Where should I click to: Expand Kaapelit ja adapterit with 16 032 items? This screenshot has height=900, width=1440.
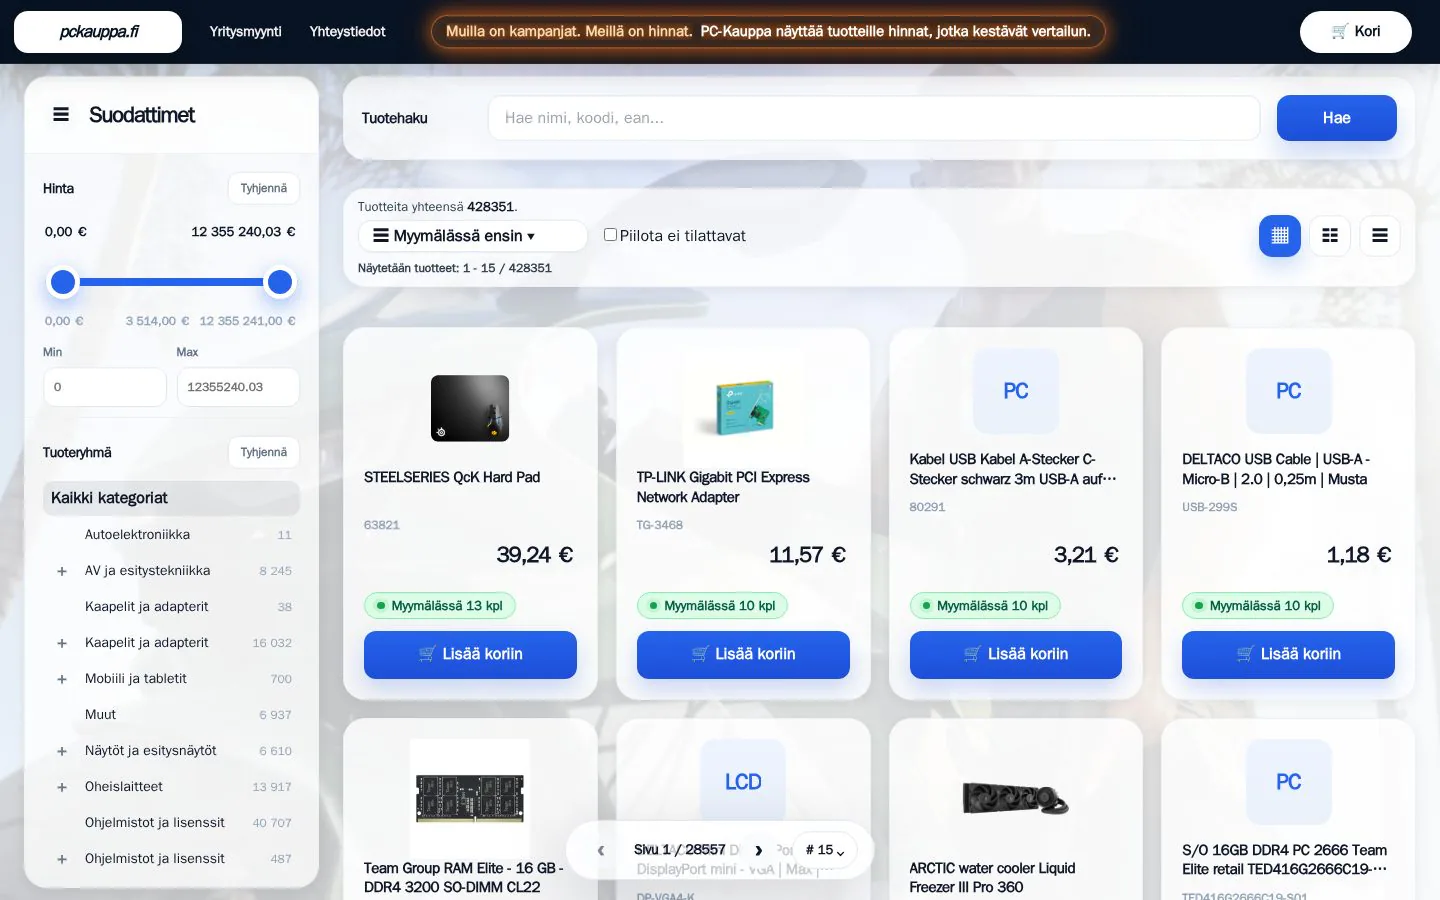(x=62, y=643)
